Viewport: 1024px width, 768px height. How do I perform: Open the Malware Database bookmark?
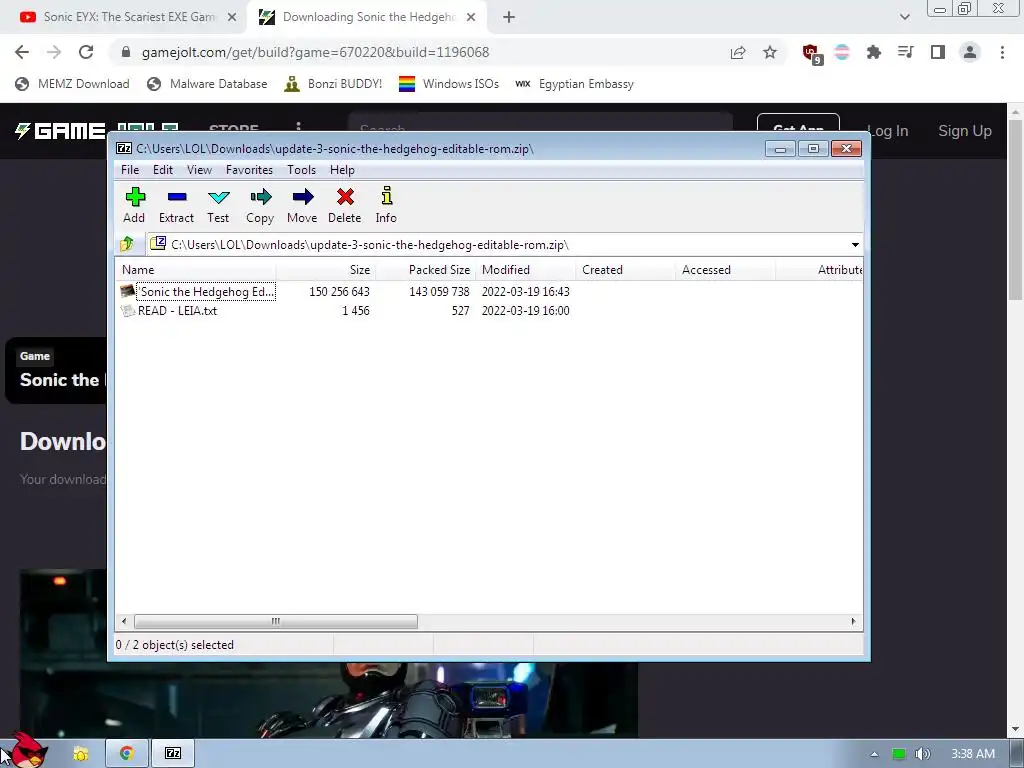207,84
